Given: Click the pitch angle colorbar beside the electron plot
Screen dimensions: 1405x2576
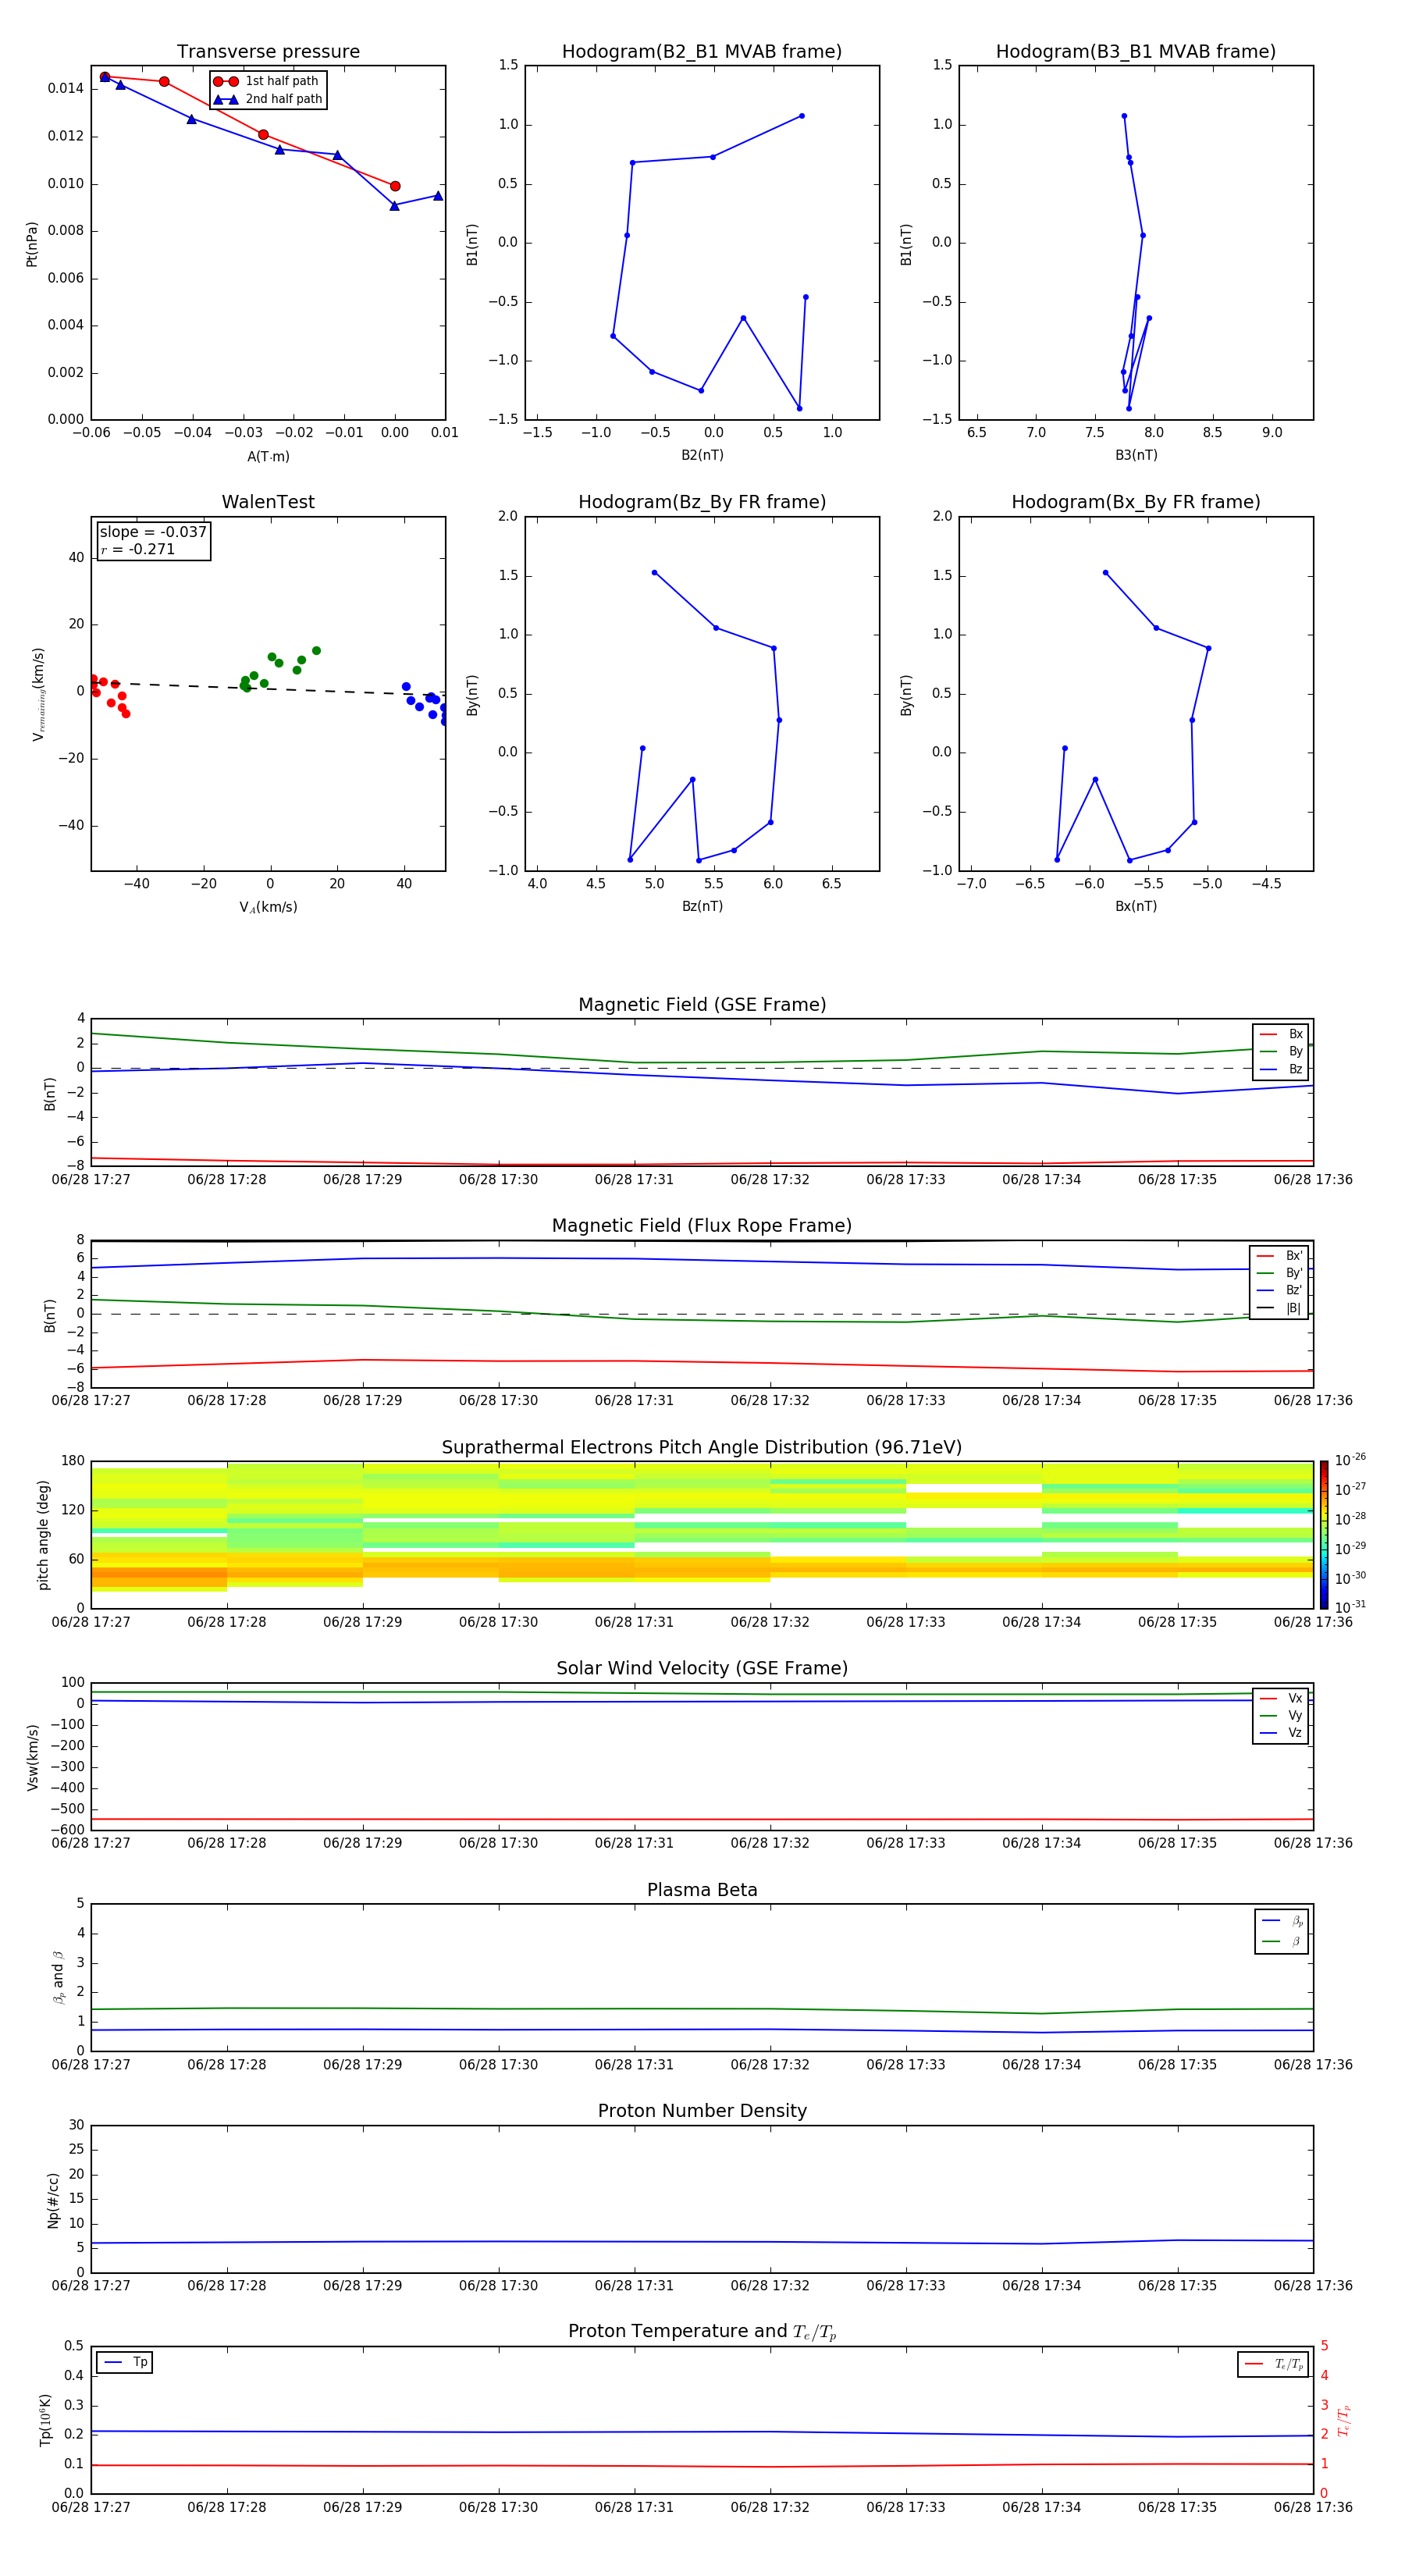Looking at the screenshot, I should coord(1323,1534).
